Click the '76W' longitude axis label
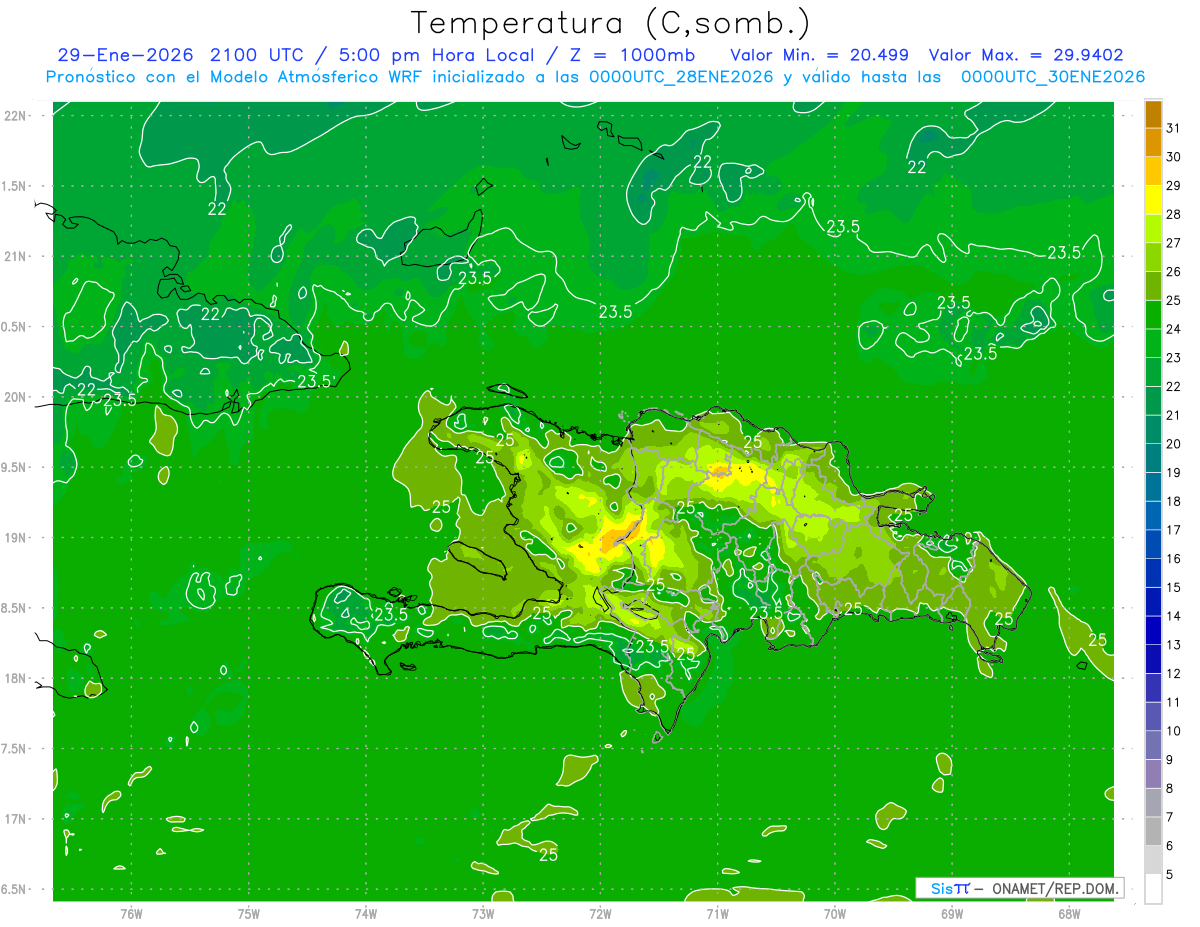Screen dimensions: 1200x927 click(x=131, y=913)
